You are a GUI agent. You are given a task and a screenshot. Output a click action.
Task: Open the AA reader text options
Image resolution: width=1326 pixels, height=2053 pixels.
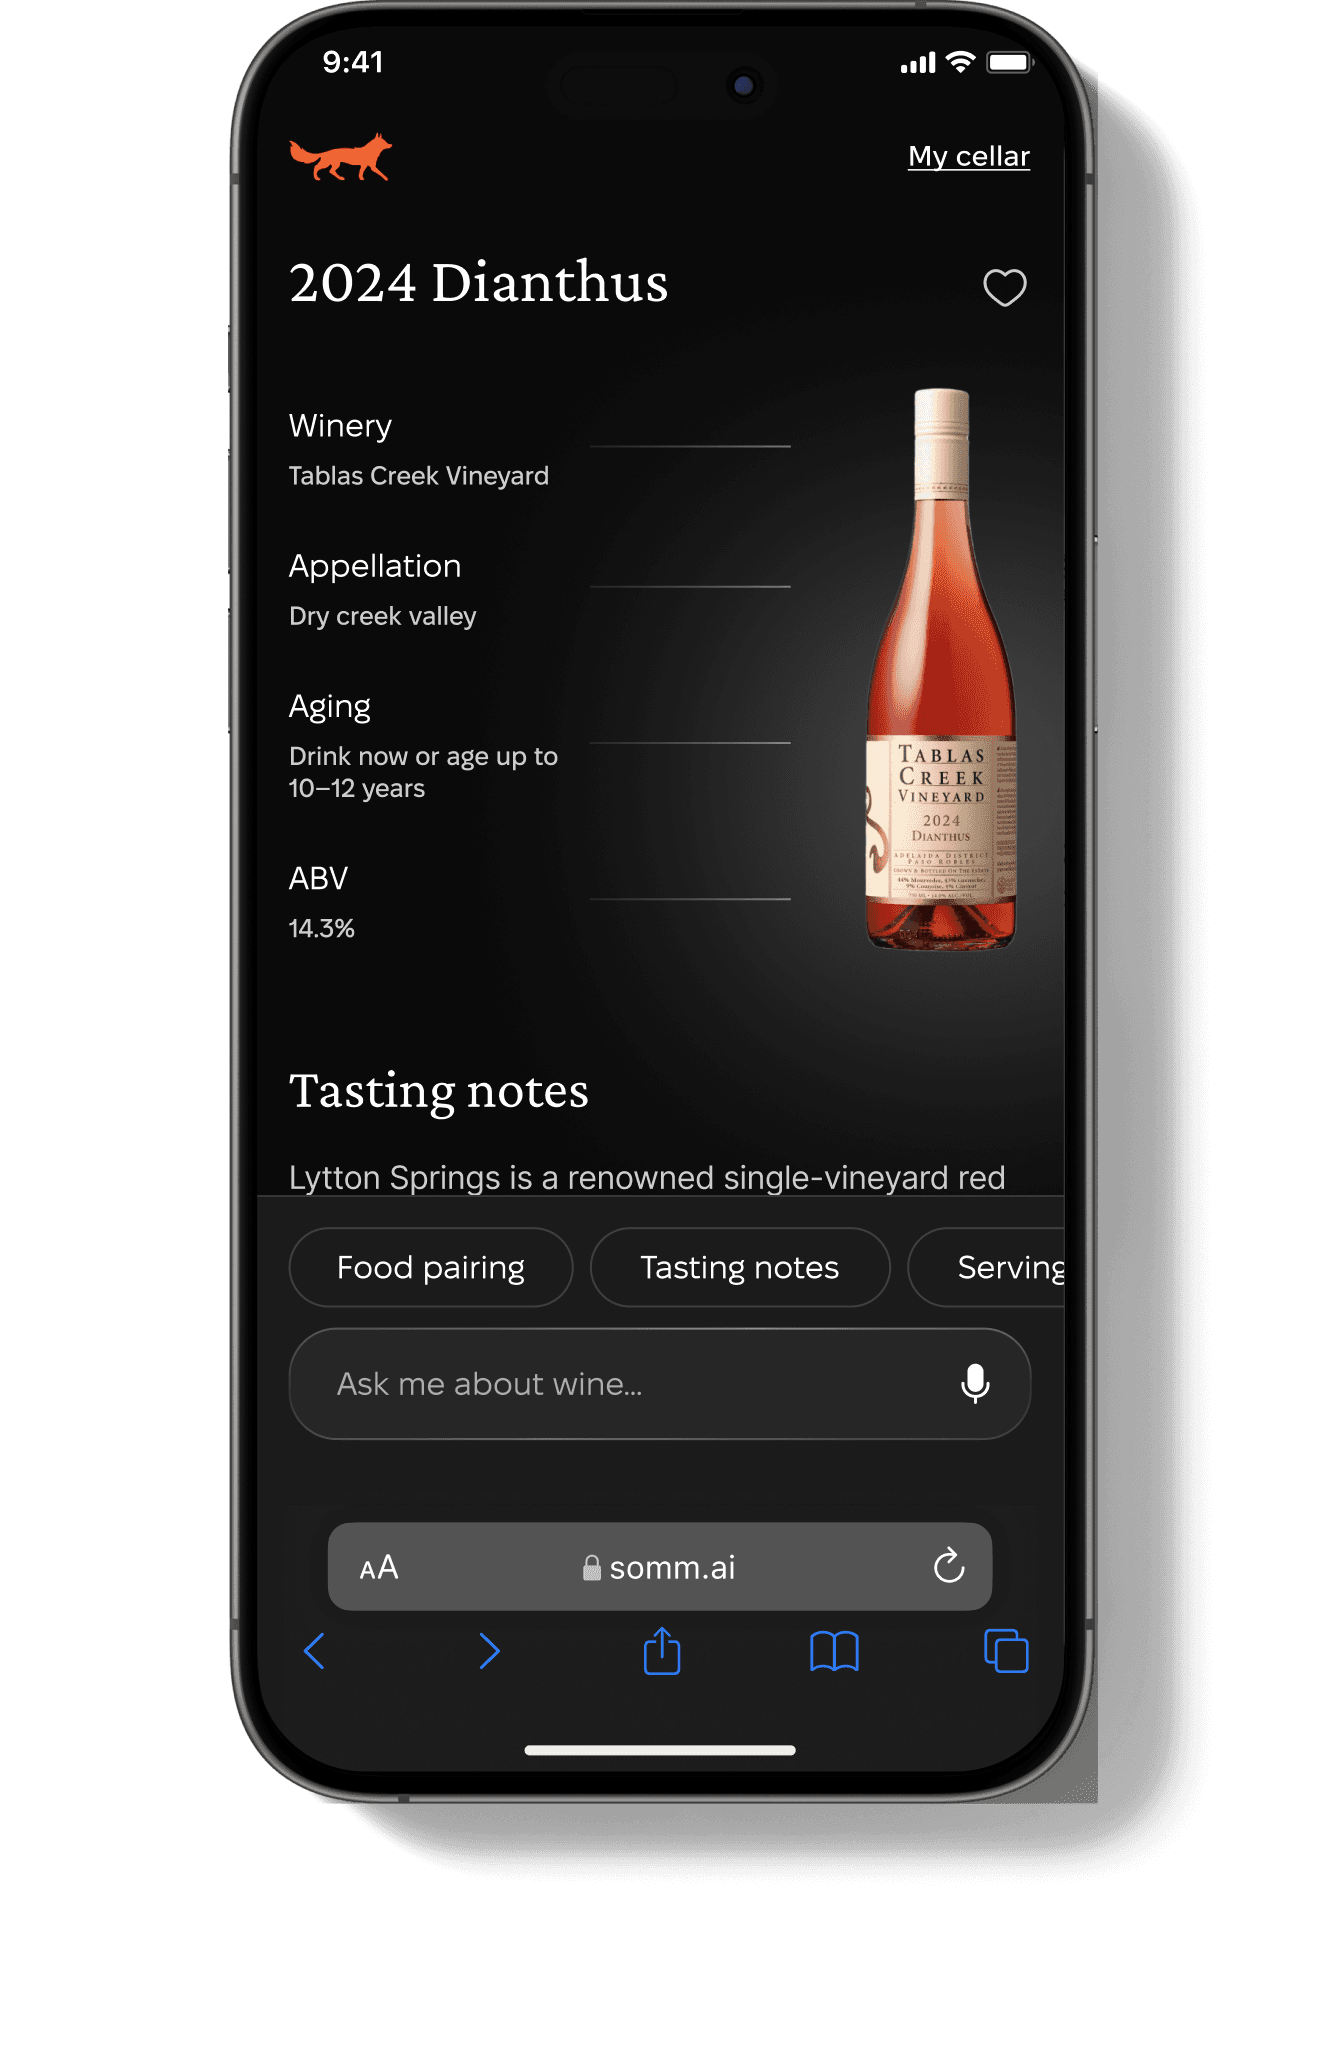click(379, 1567)
